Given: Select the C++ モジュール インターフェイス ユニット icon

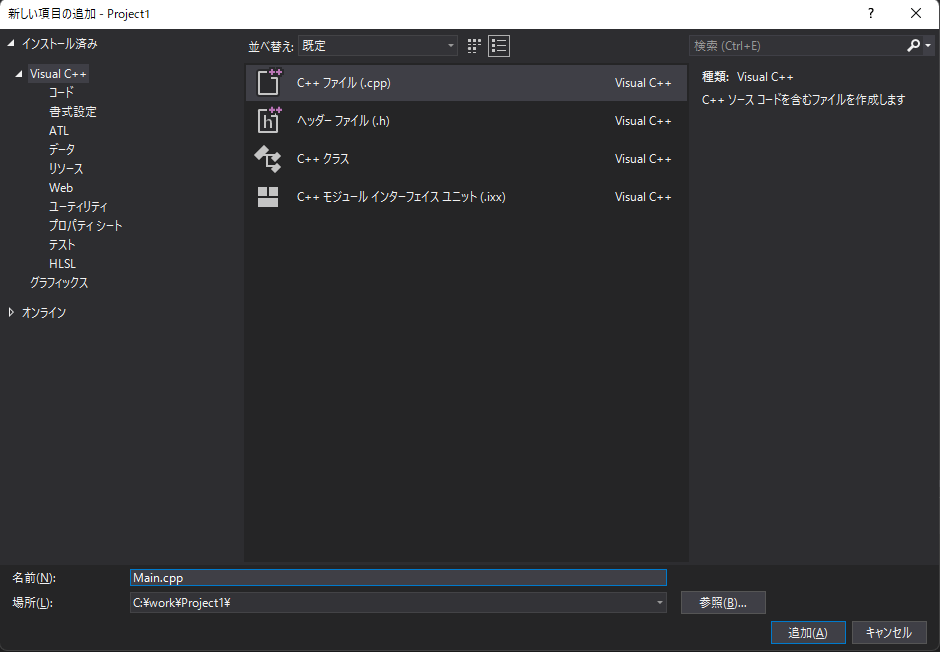Looking at the screenshot, I should 269,196.
